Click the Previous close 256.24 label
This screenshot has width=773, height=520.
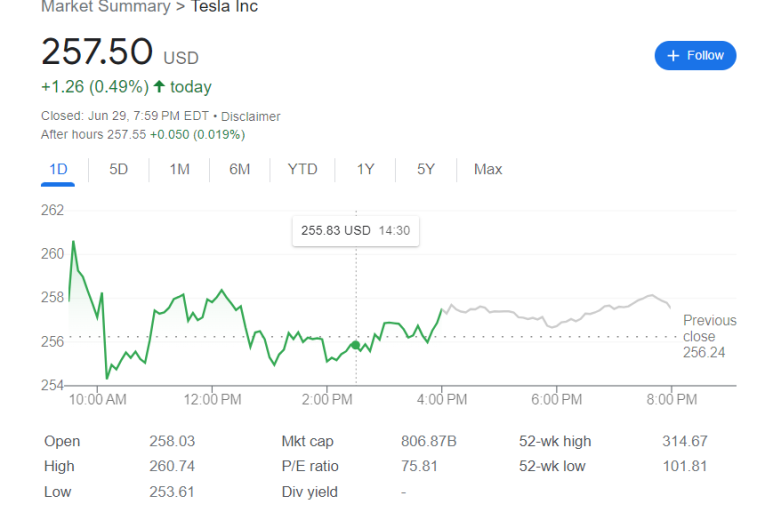click(x=709, y=336)
